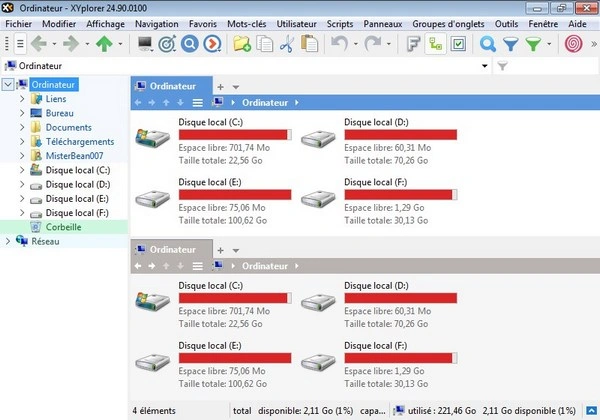The image size is (600, 420).
Task: Toggle the checkbox selection toolbar button
Action: click(458, 43)
